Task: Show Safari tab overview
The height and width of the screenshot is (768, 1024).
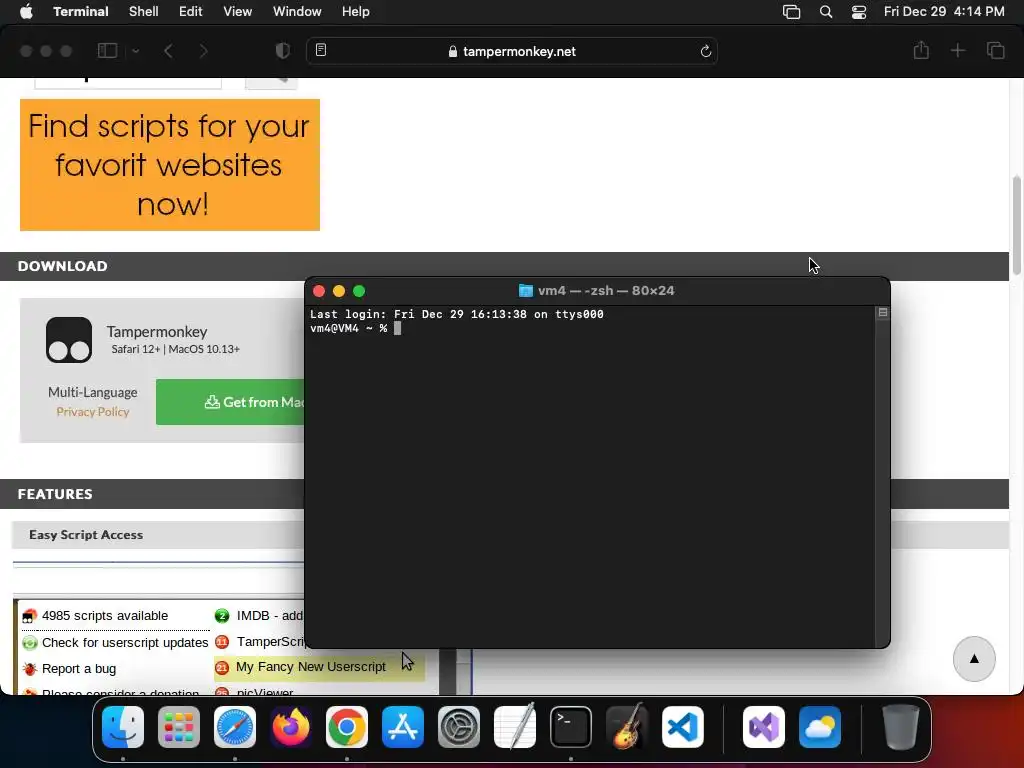Action: coord(995,50)
